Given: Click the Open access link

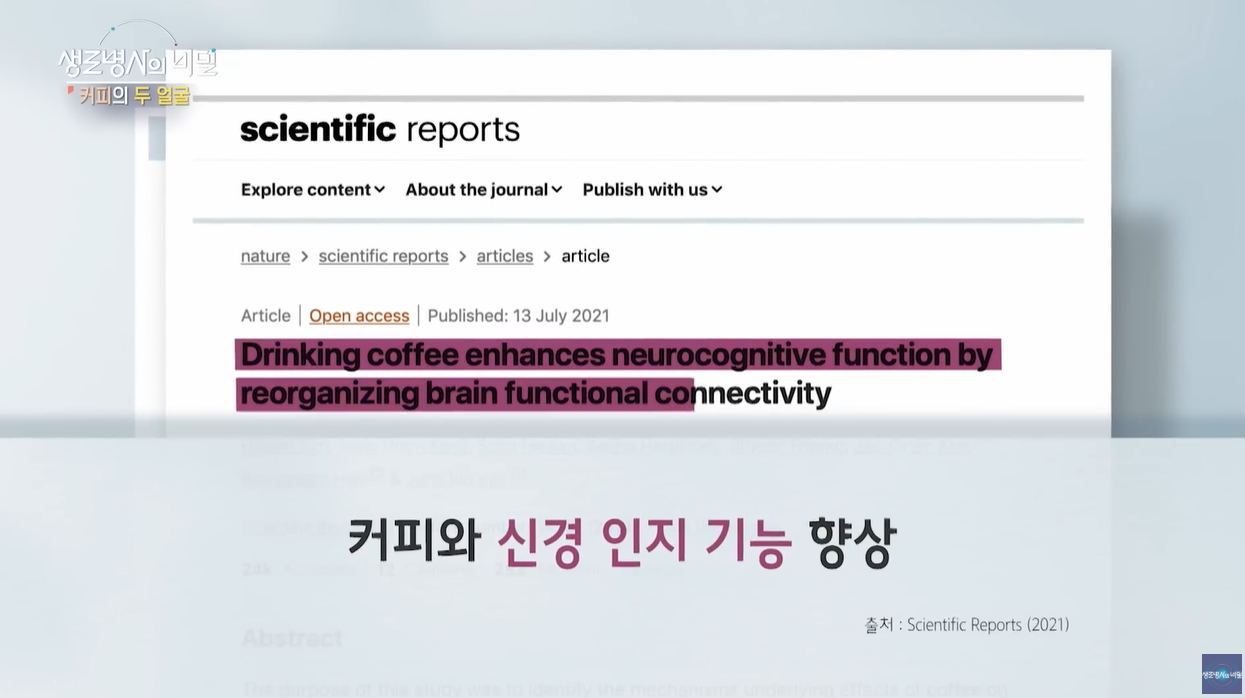Looking at the screenshot, I should click(x=359, y=315).
